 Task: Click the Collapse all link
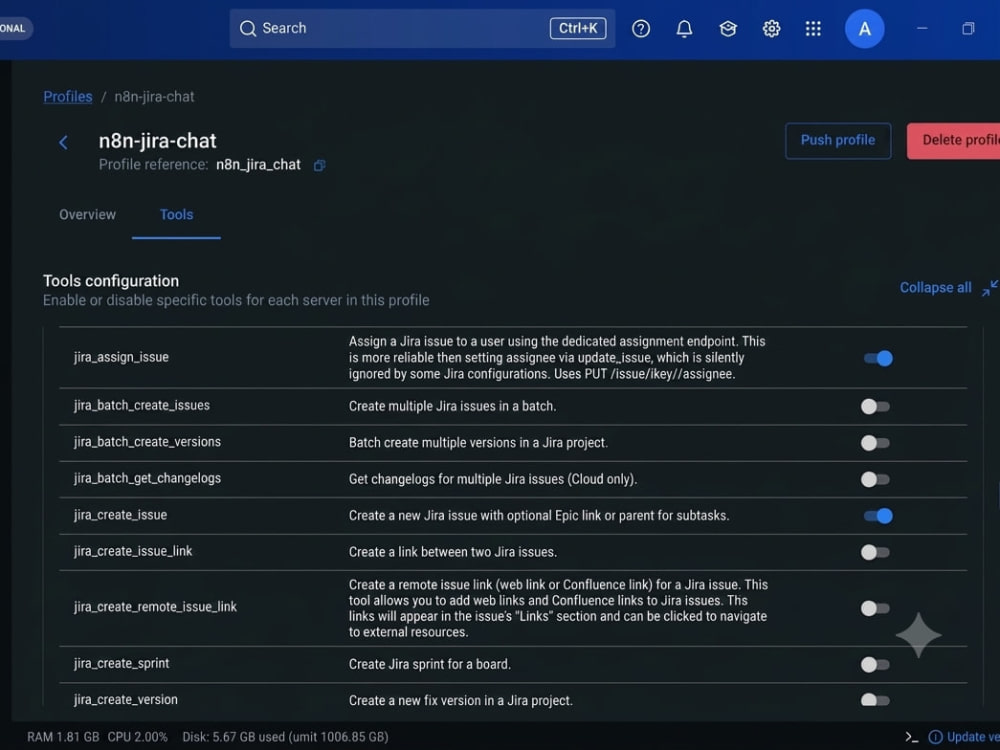click(936, 288)
